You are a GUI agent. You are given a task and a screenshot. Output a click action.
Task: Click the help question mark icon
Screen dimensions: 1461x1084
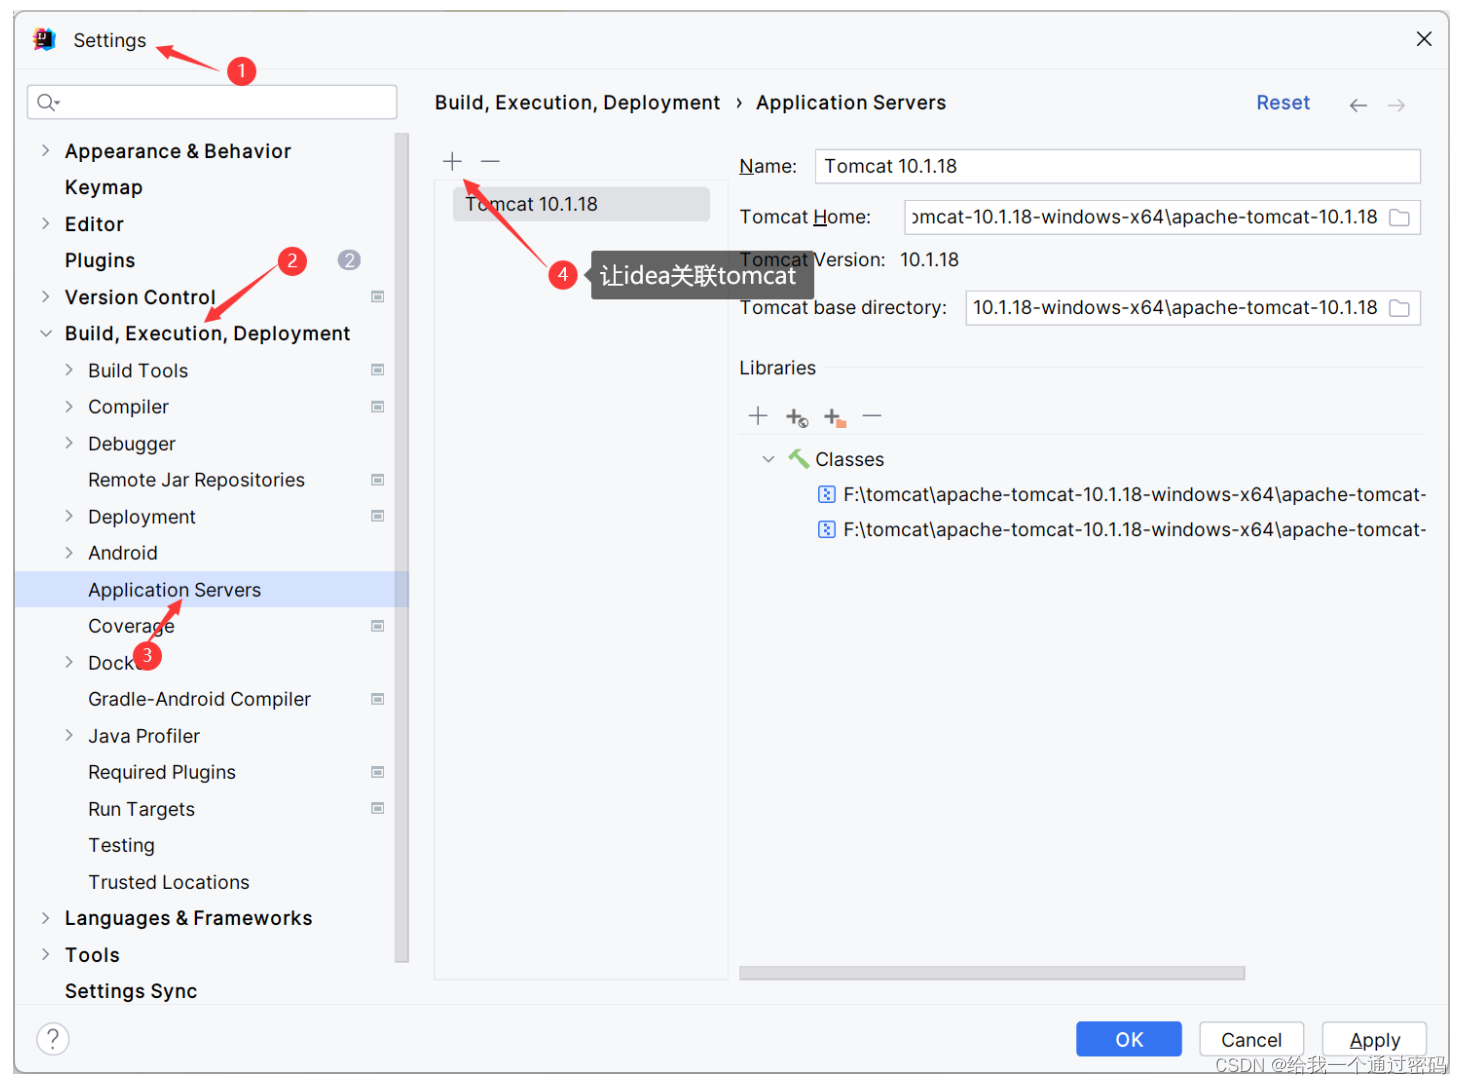pos(53,1039)
